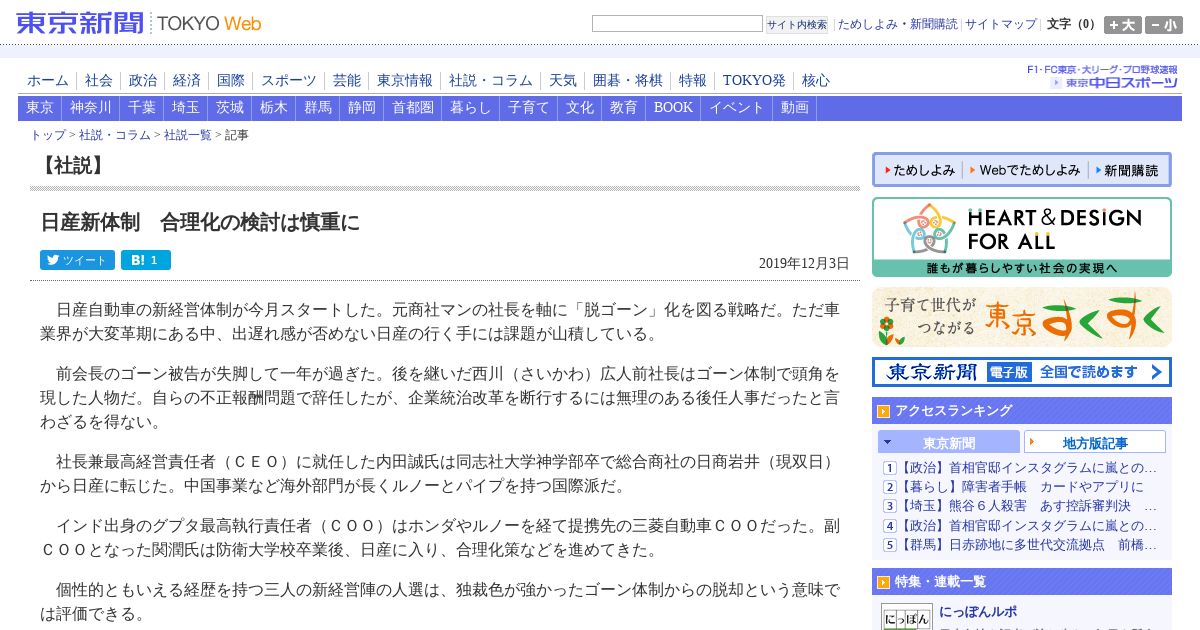
Task: Open the 東京情報 menu item
Action: pyautogui.click(x=405, y=80)
